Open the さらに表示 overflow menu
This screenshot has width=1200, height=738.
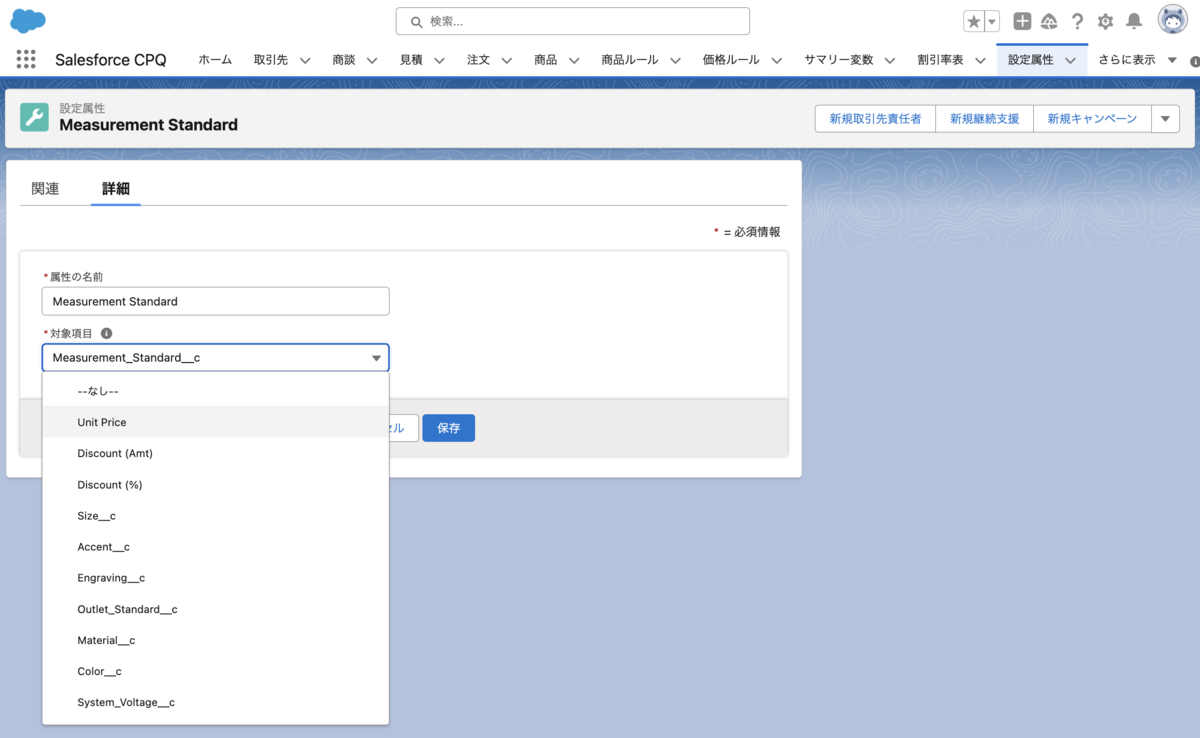pyautogui.click(x=1128, y=59)
